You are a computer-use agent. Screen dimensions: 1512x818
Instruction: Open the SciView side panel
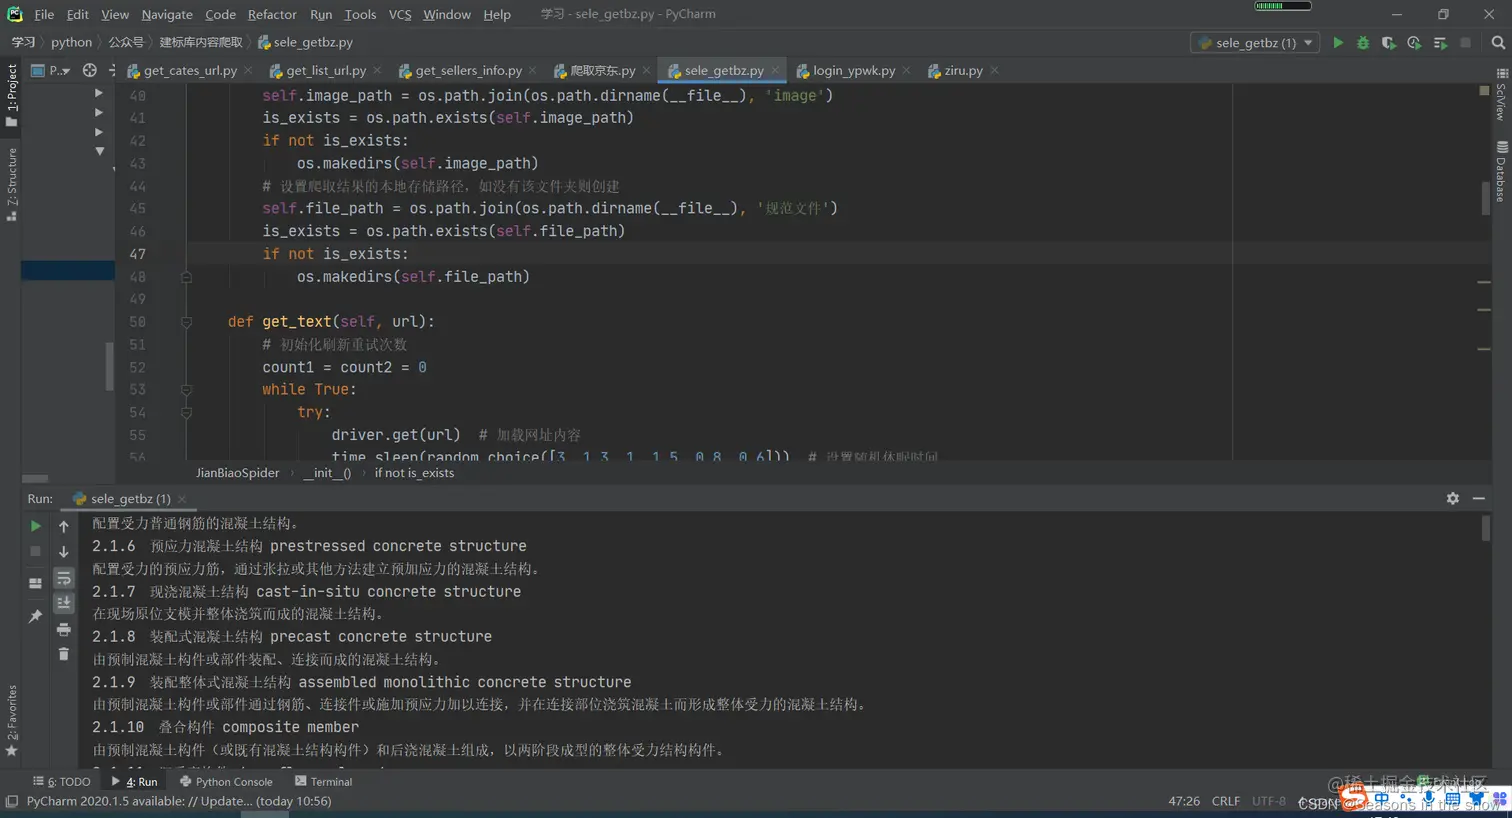pyautogui.click(x=1501, y=95)
